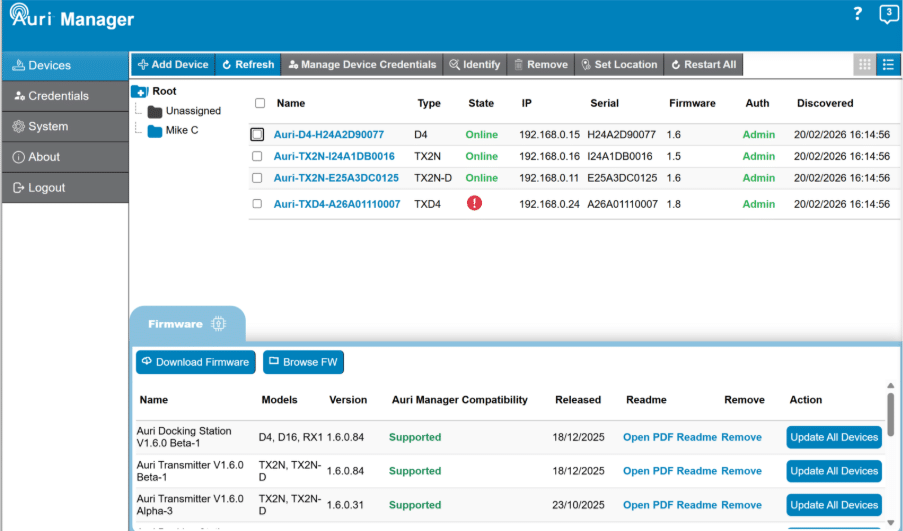Open Manage Device Credentials
This screenshot has height=531, width=903.
(362, 65)
